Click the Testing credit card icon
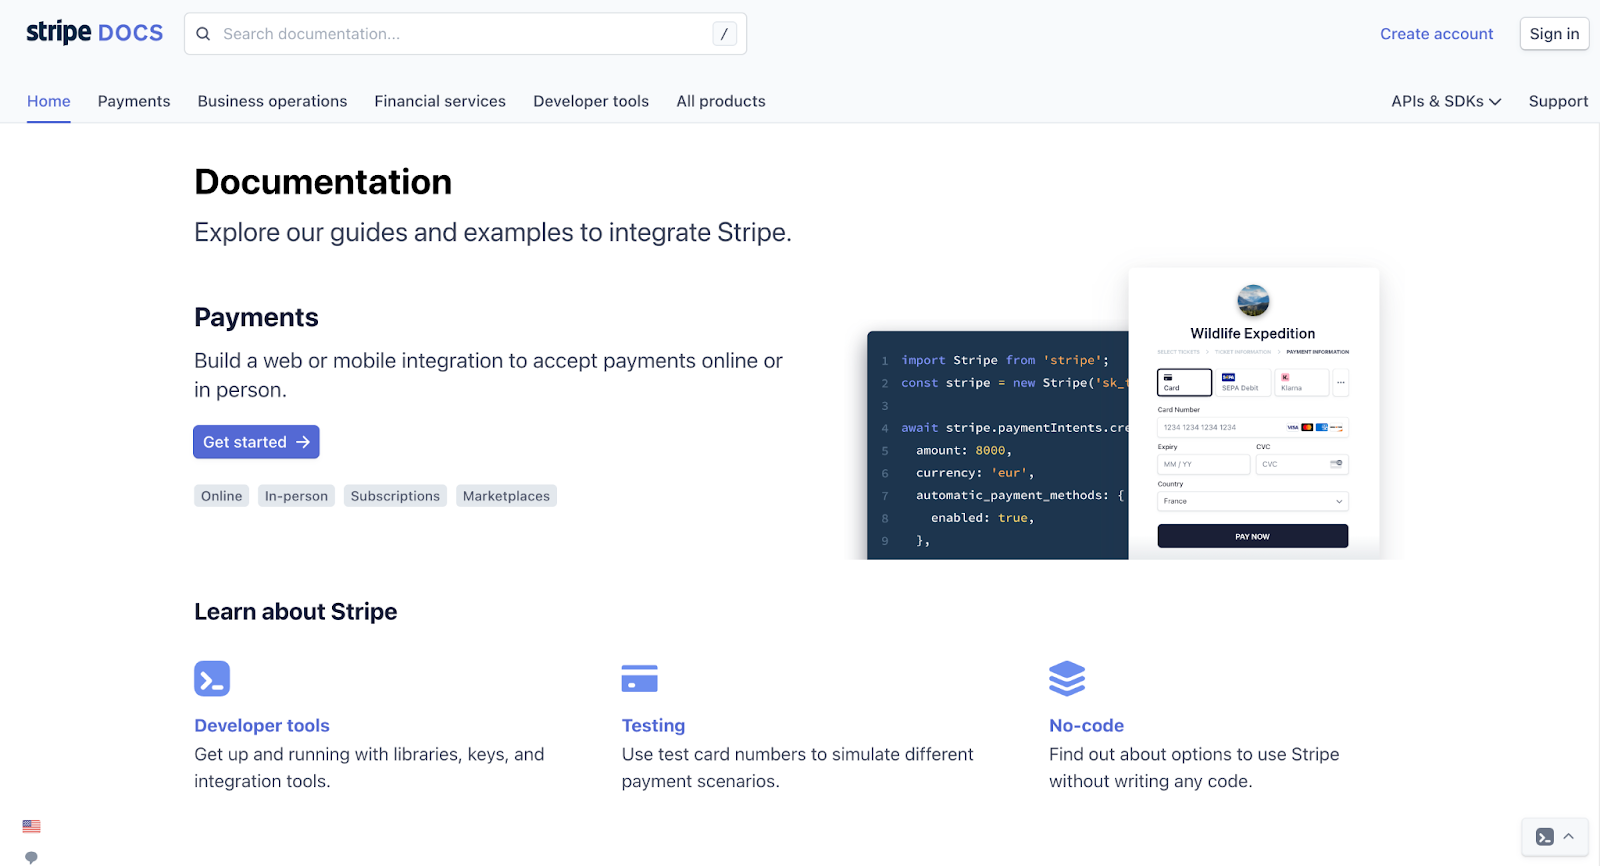The height and width of the screenshot is (866, 1600). pyautogui.click(x=640, y=679)
